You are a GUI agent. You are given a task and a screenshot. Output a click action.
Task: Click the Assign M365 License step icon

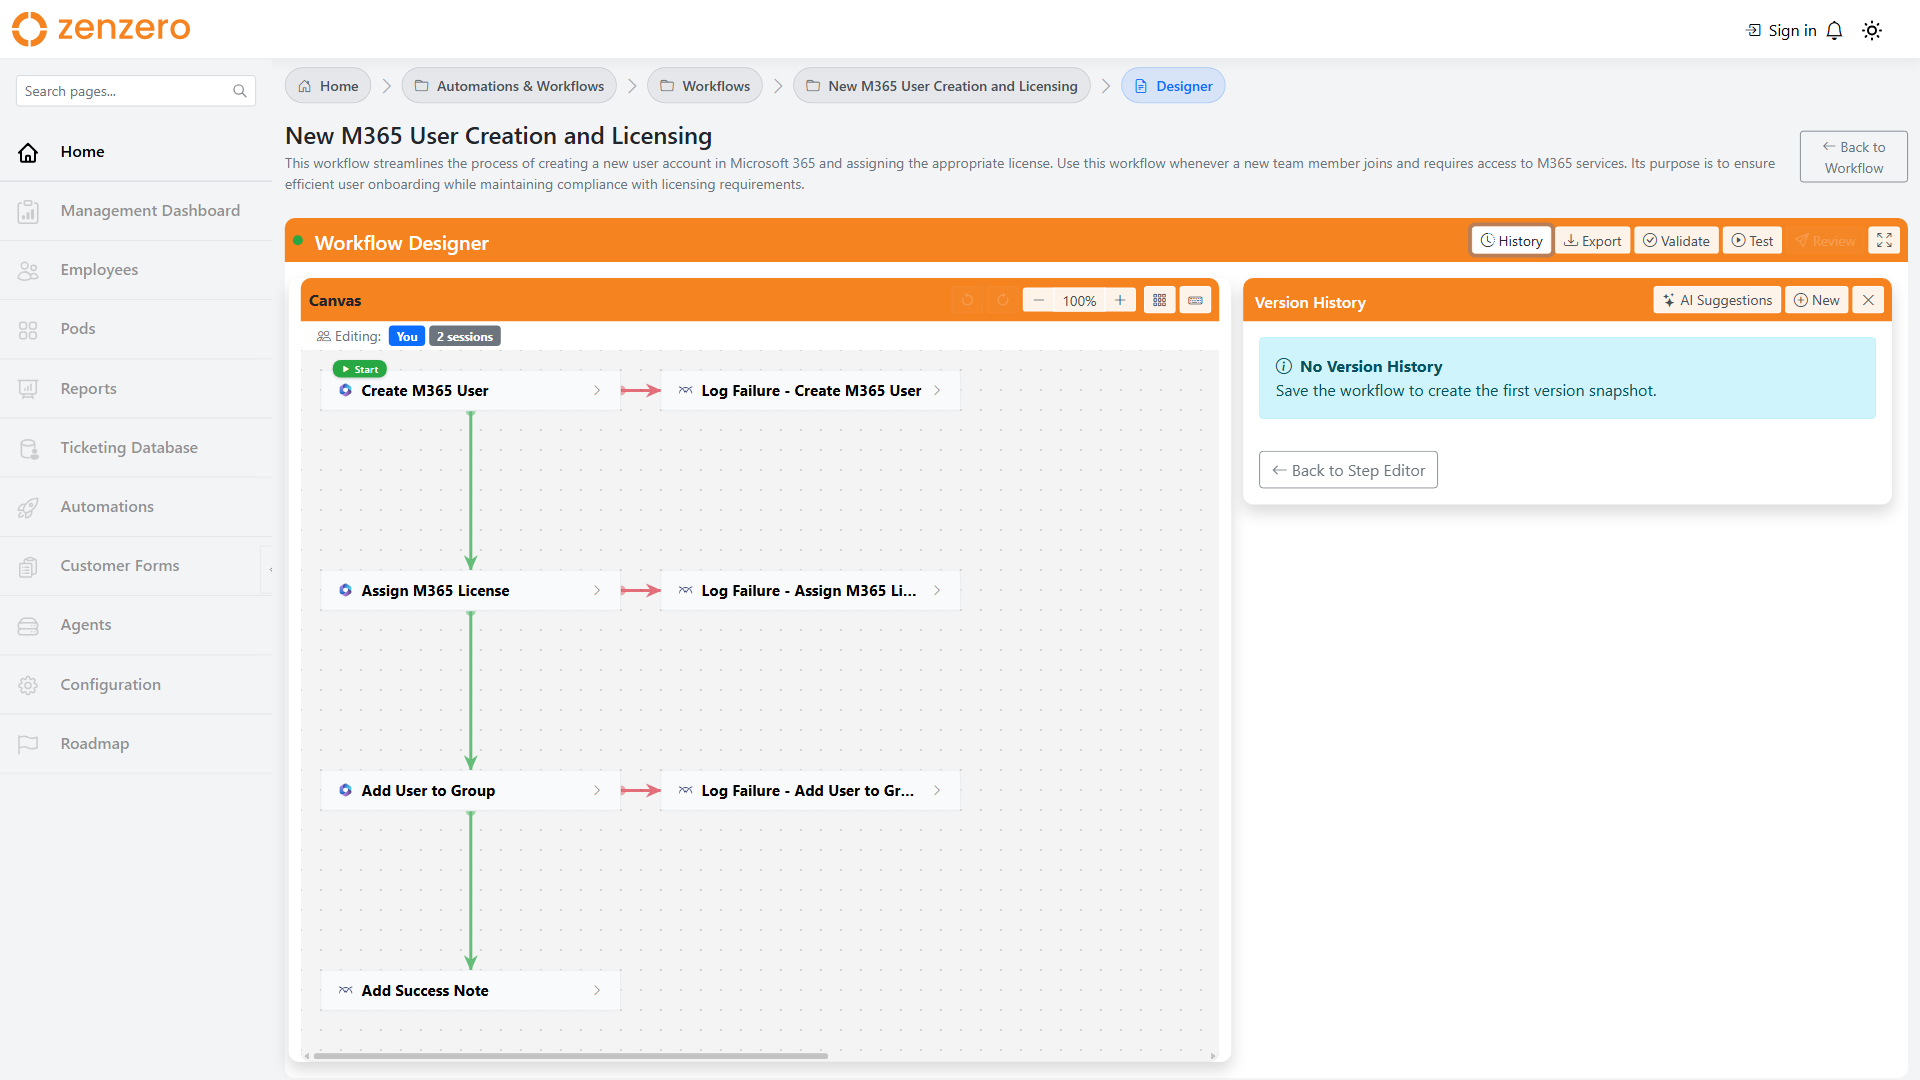345,590
